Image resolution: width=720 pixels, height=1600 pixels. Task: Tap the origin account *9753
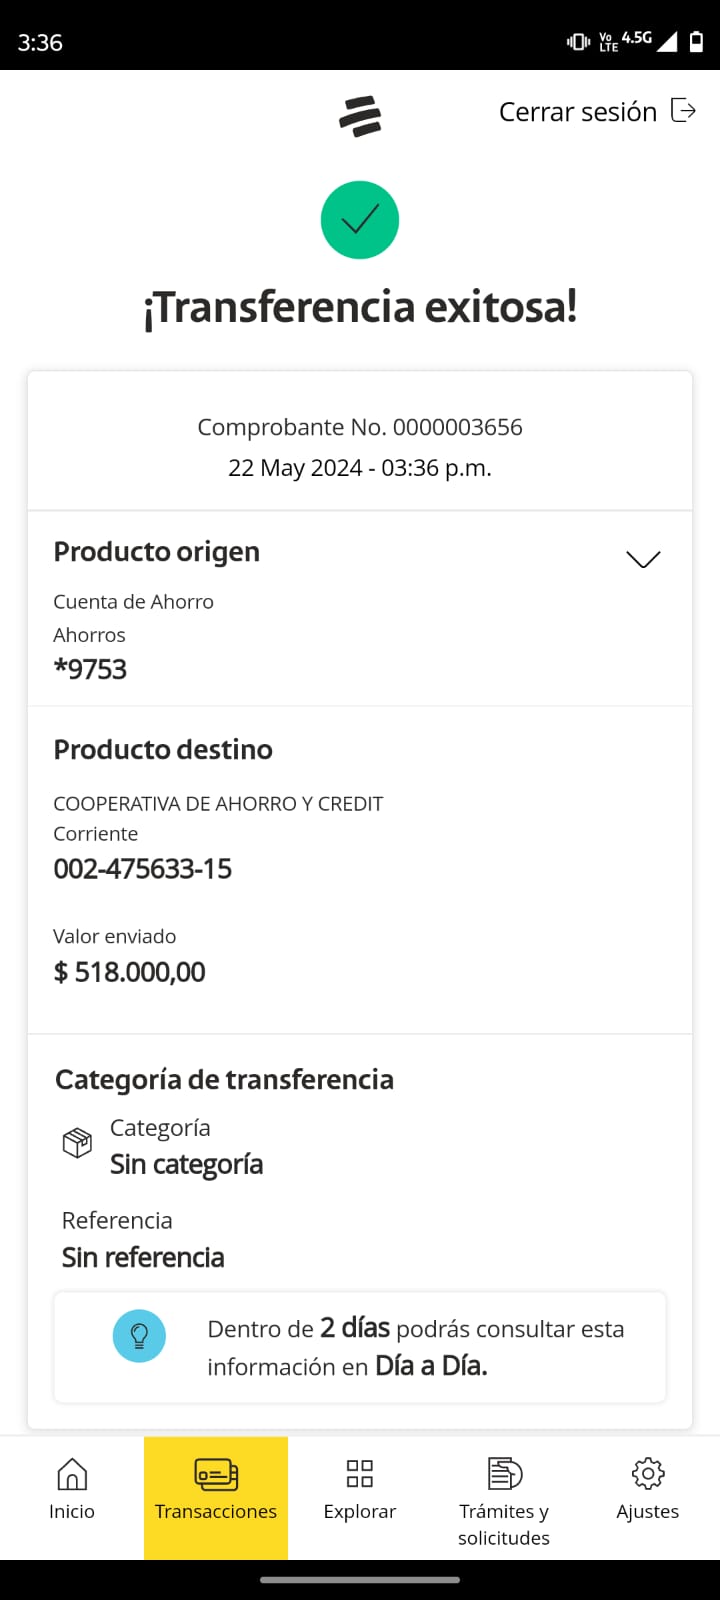pyautogui.click(x=90, y=669)
